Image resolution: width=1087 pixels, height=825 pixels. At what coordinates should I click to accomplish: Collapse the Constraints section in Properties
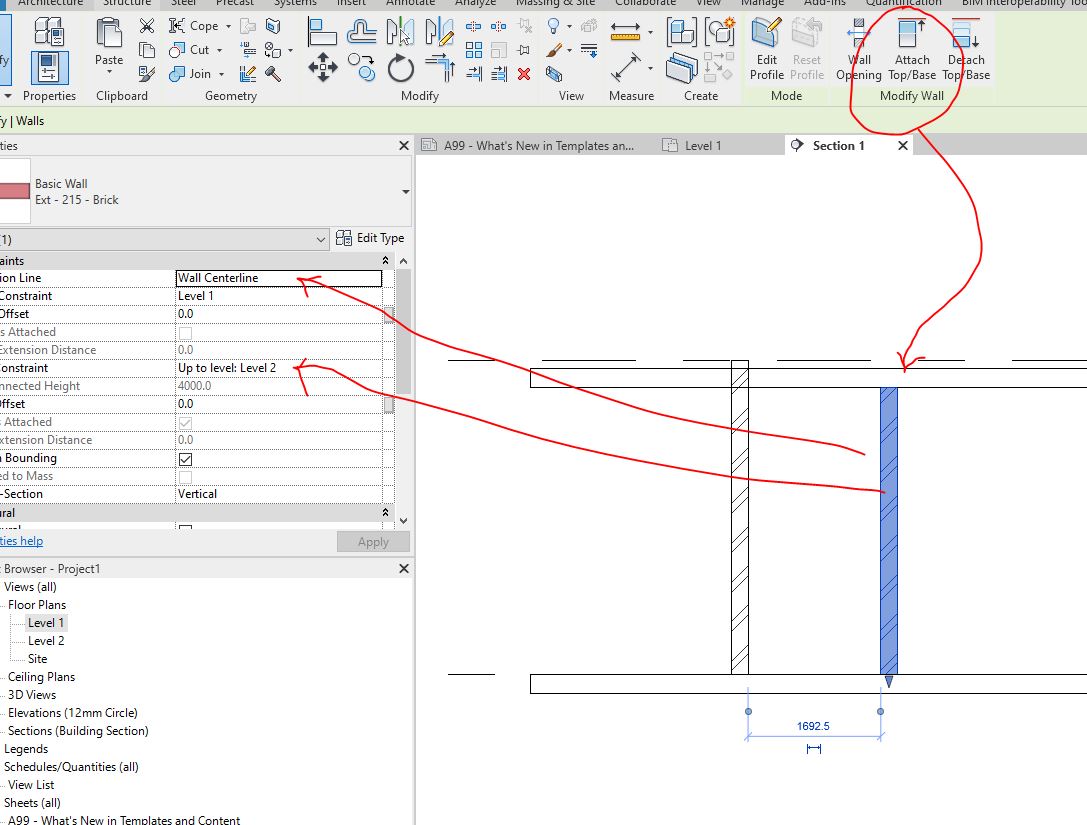click(385, 259)
